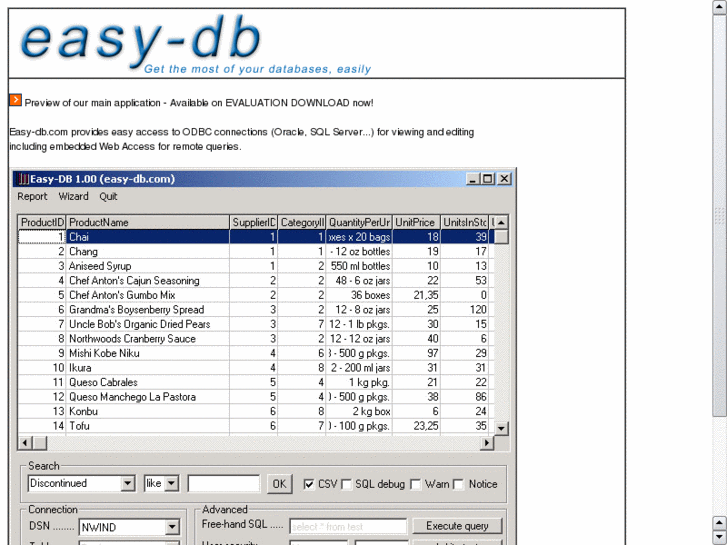727x545 pixels.
Task: Open the DSN NWIND dropdown
Action: (172, 527)
